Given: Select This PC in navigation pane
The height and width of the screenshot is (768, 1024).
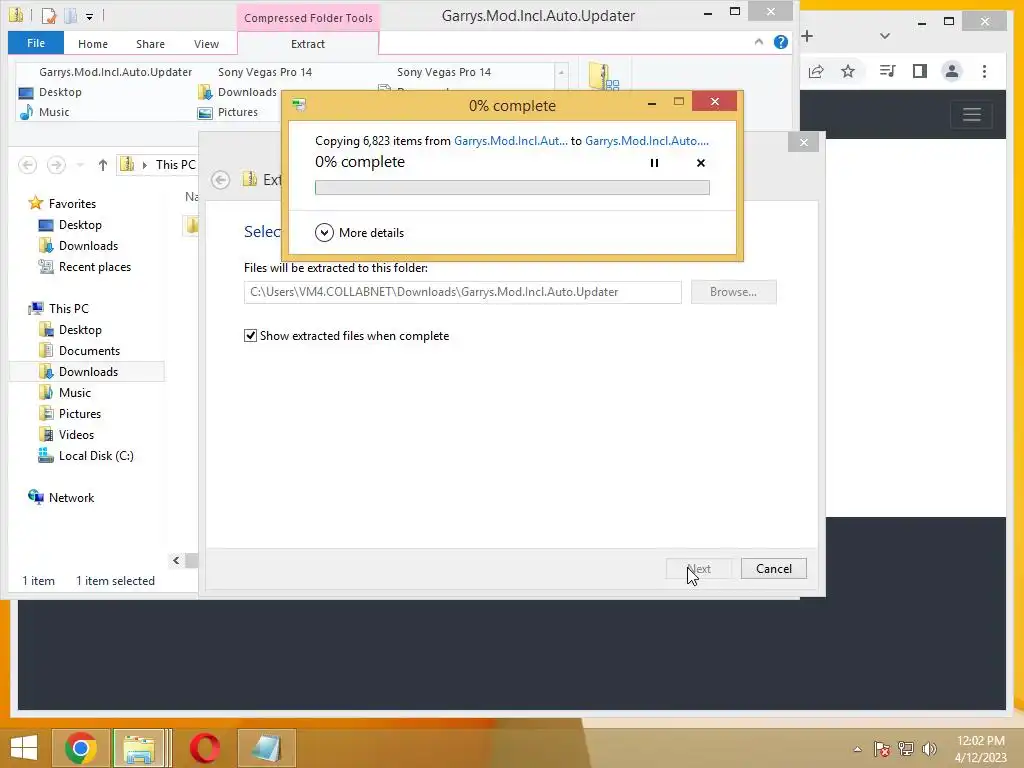Looking at the screenshot, I should tap(58, 308).
